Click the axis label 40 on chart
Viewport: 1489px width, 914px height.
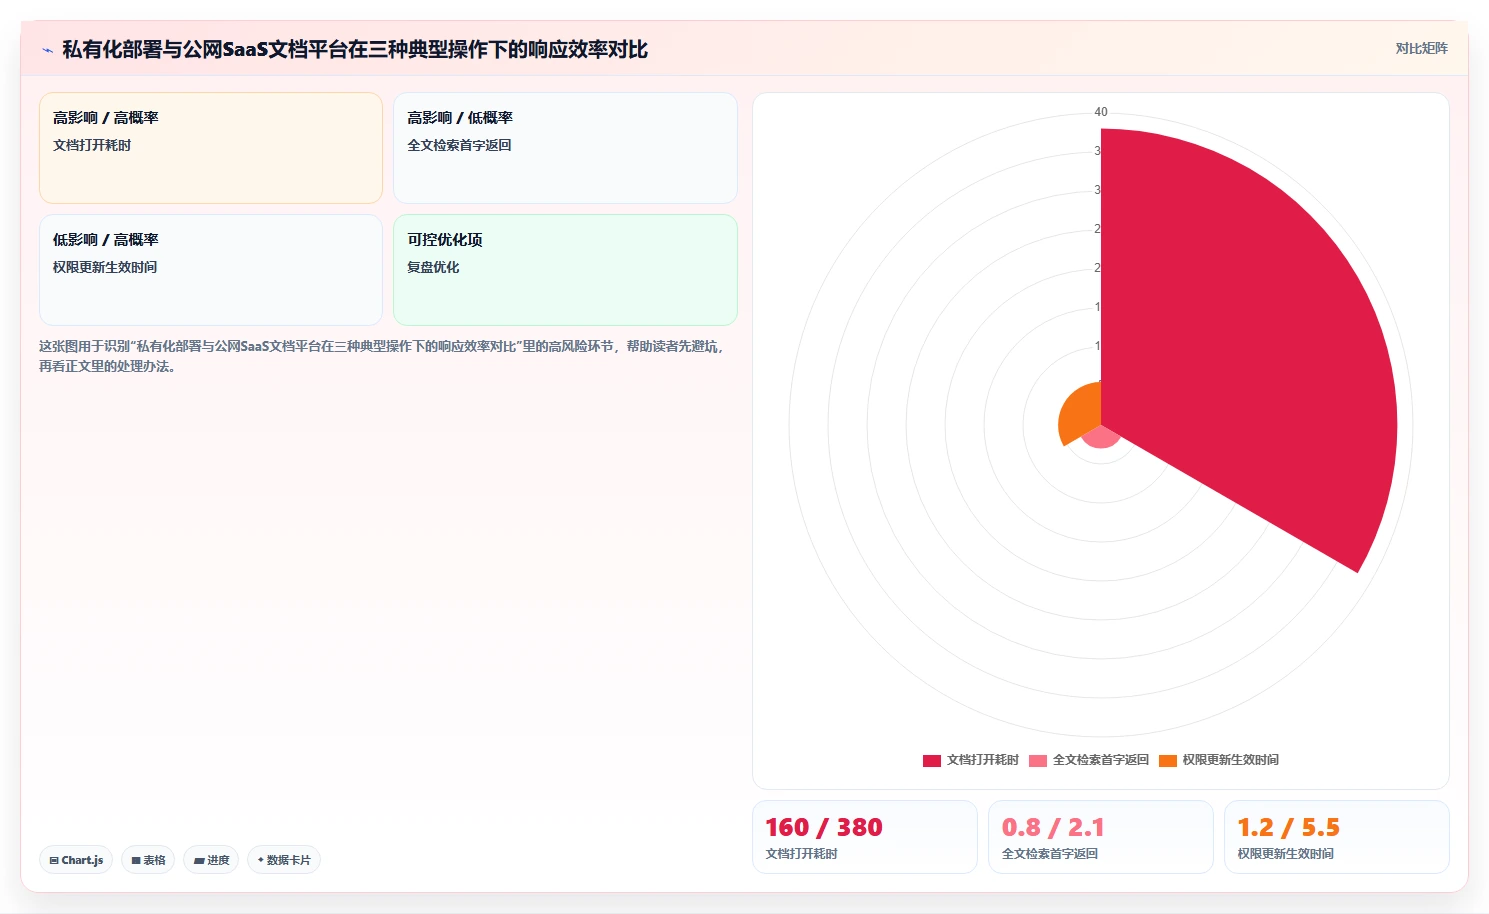(x=1101, y=112)
